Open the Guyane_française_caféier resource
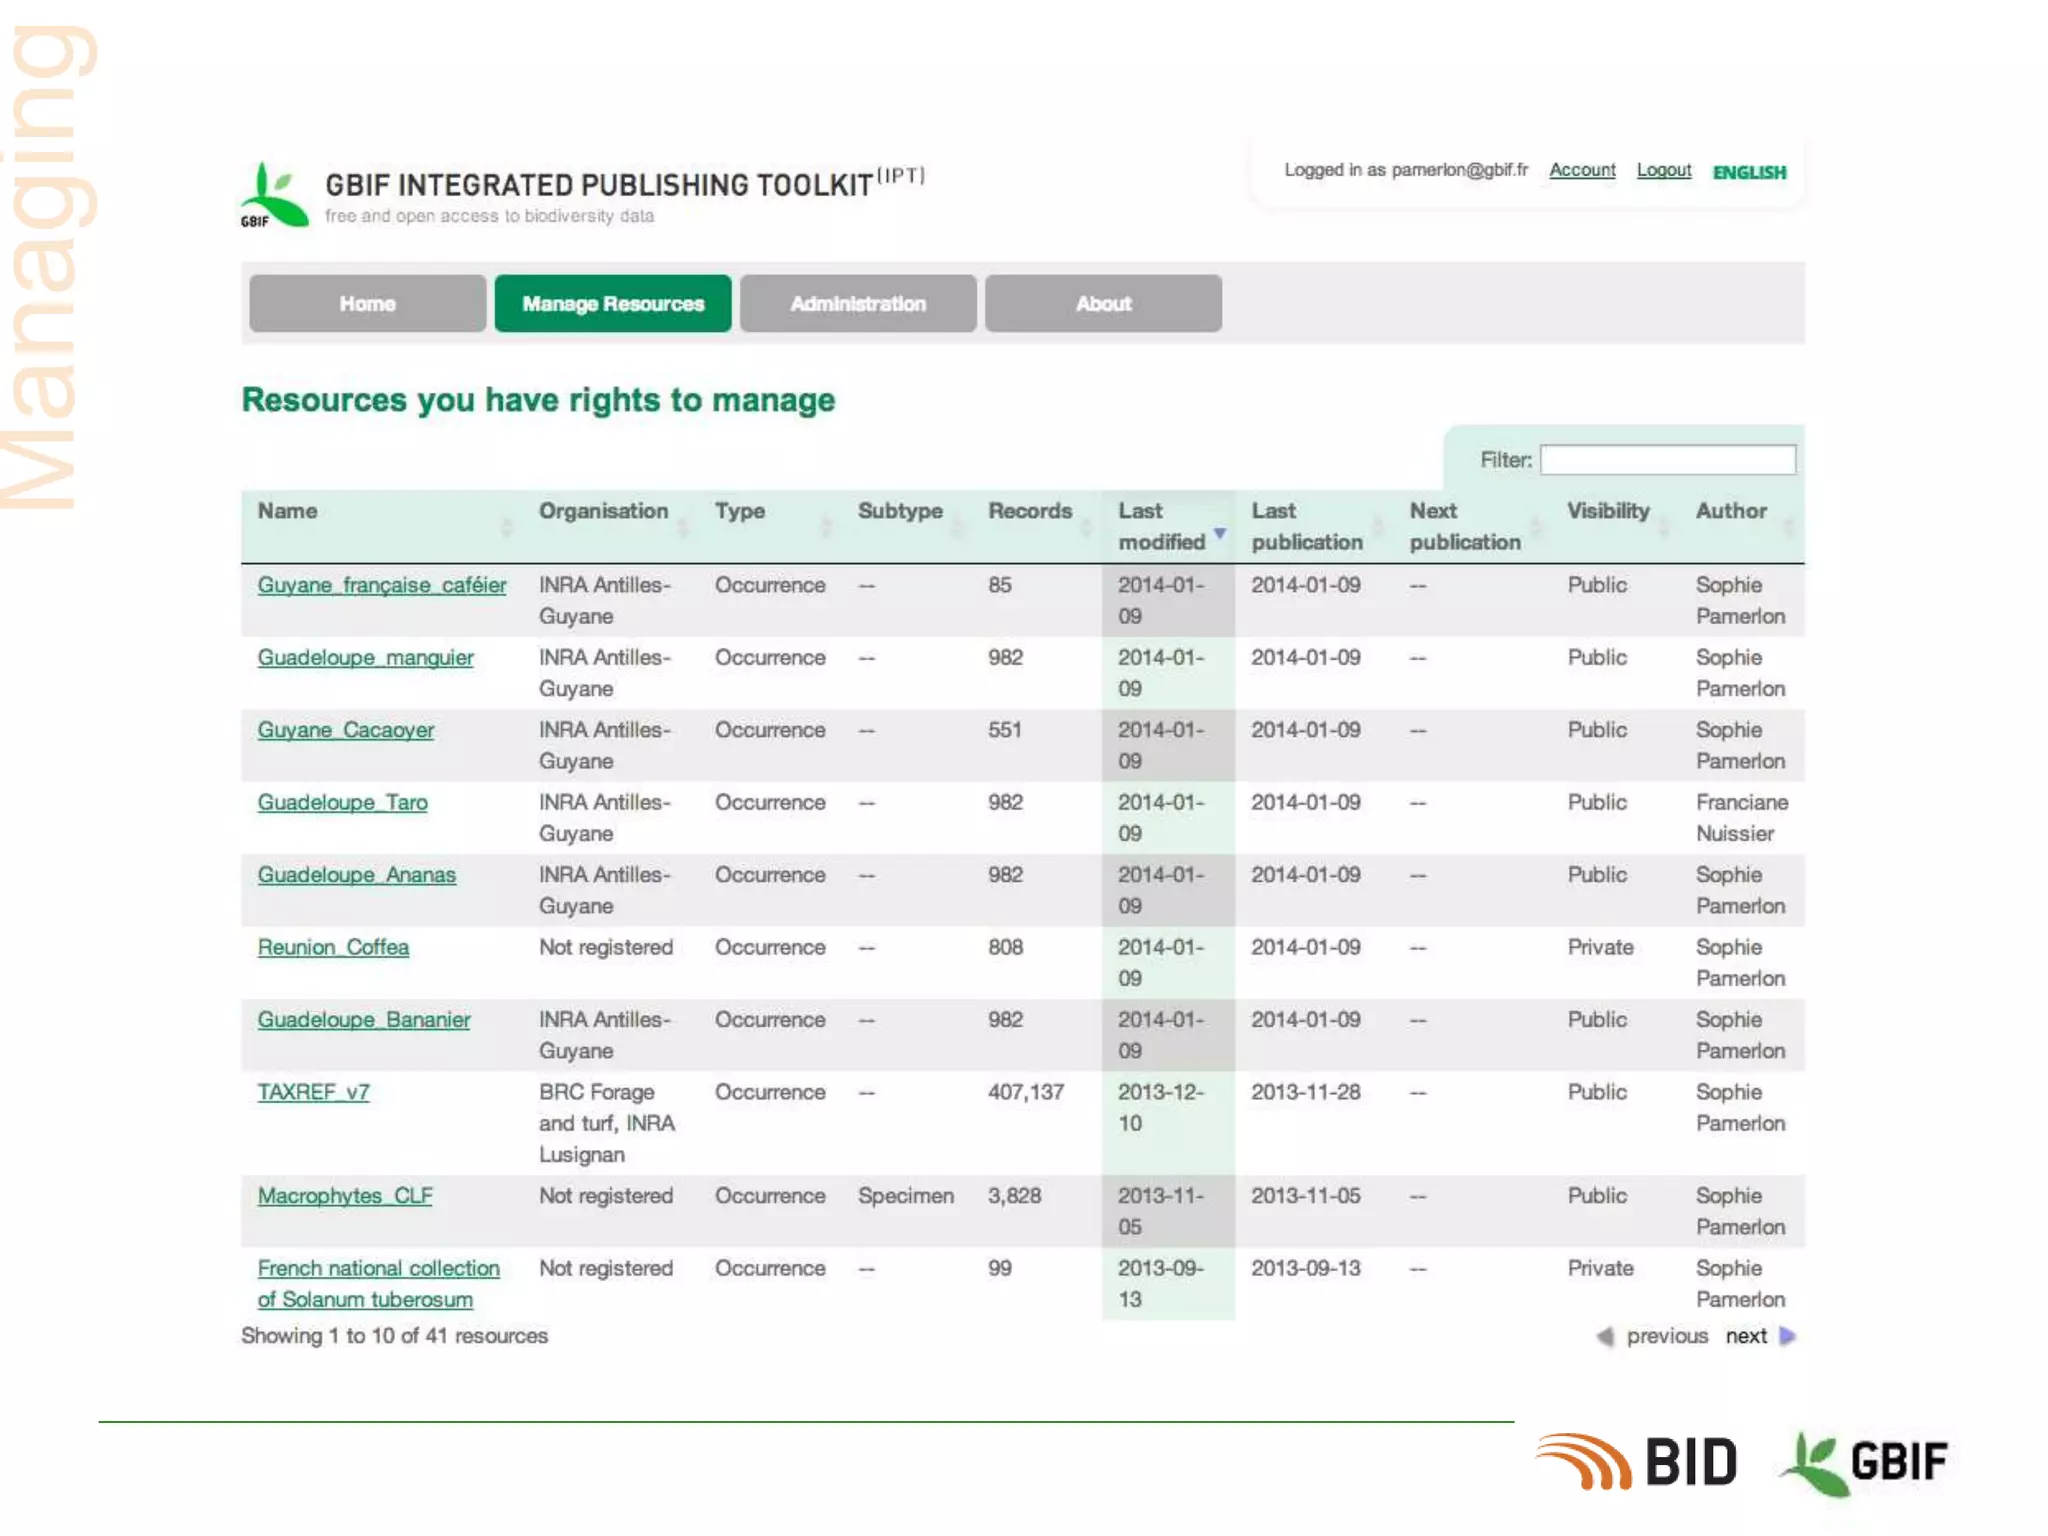 click(x=381, y=585)
